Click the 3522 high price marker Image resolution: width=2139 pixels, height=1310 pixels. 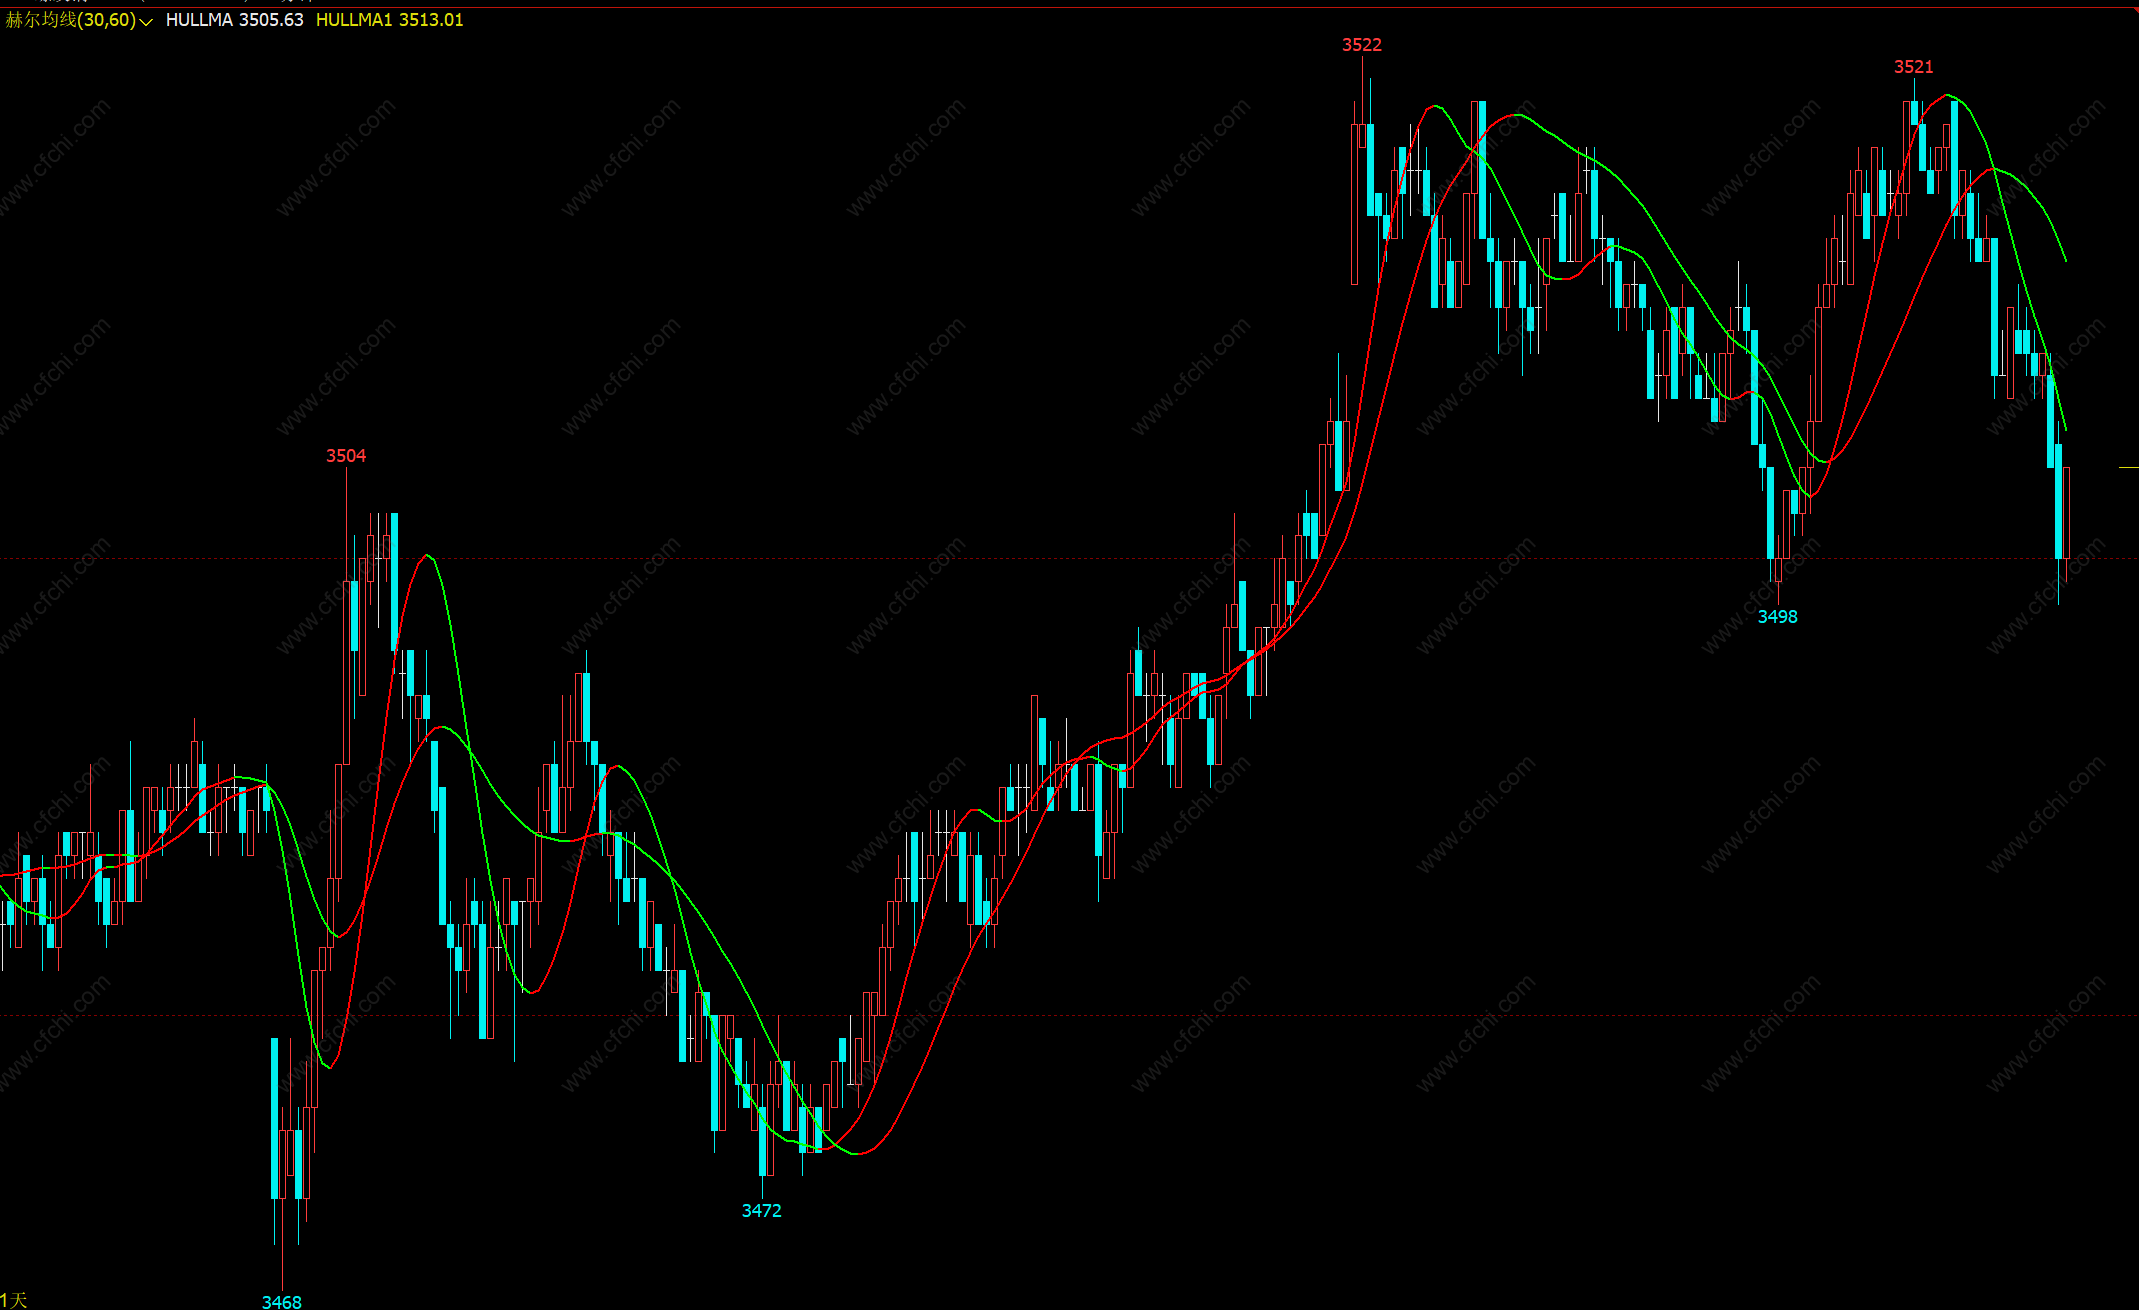[x=1361, y=45]
